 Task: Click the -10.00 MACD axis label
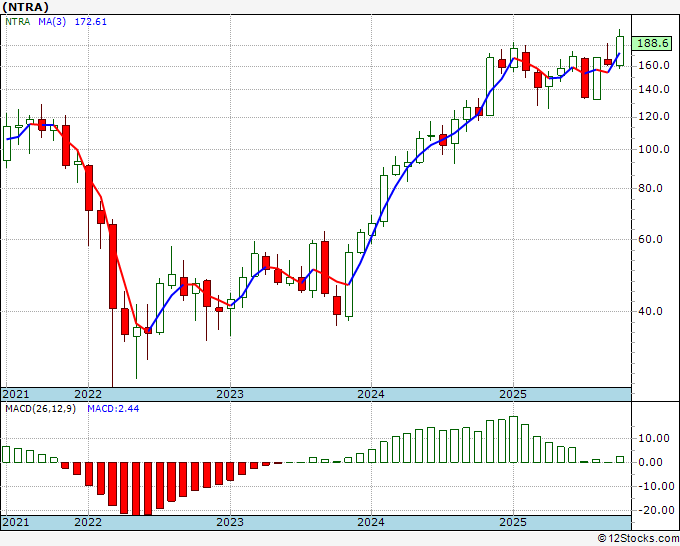tap(655, 487)
